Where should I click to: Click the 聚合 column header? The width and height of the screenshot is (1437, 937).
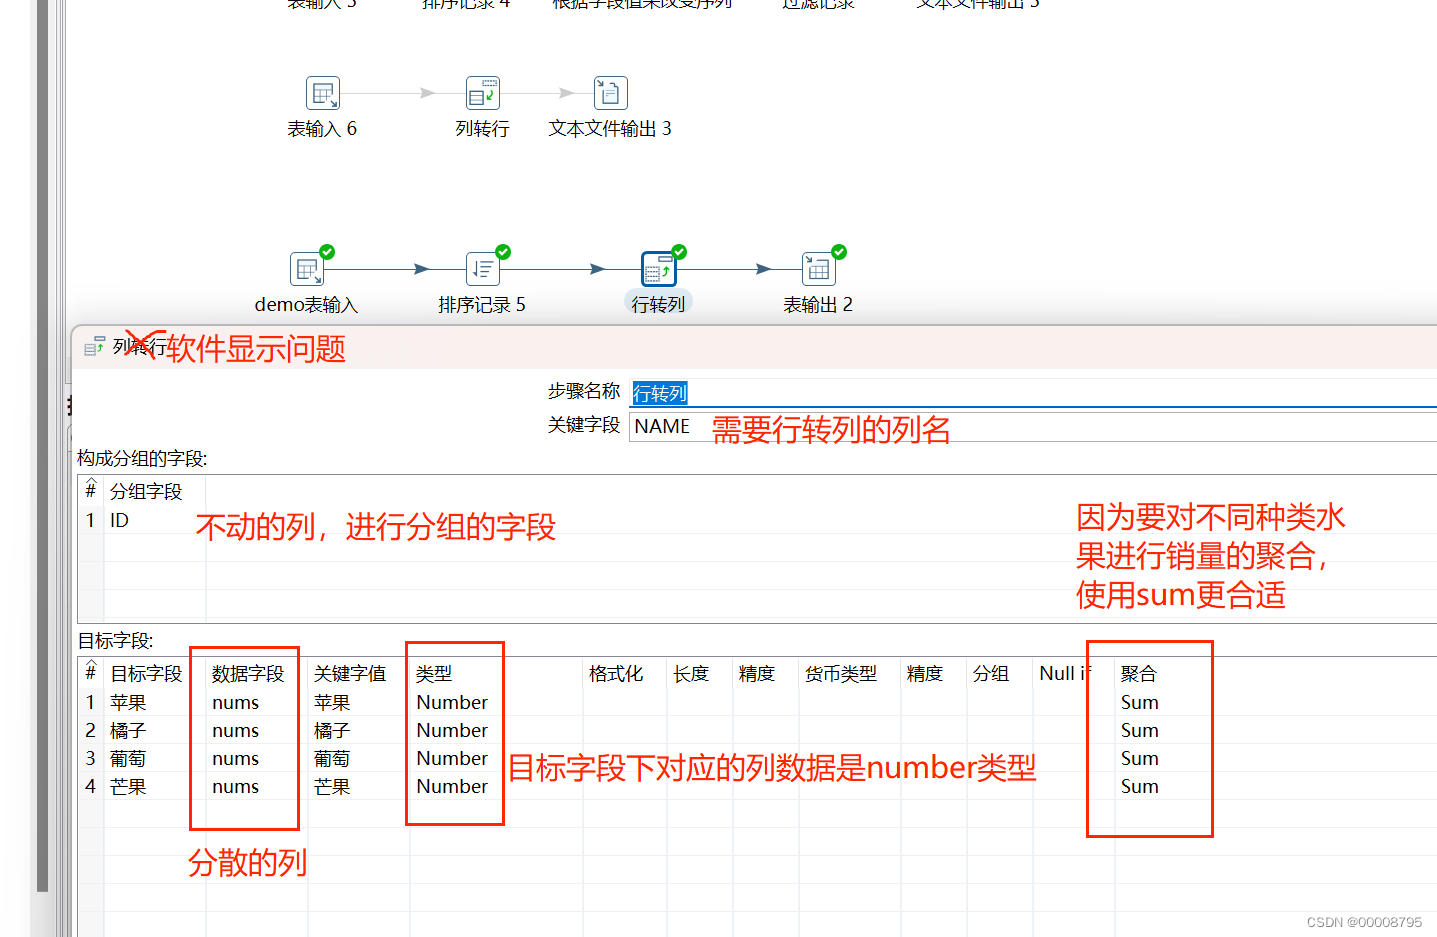tap(1138, 674)
